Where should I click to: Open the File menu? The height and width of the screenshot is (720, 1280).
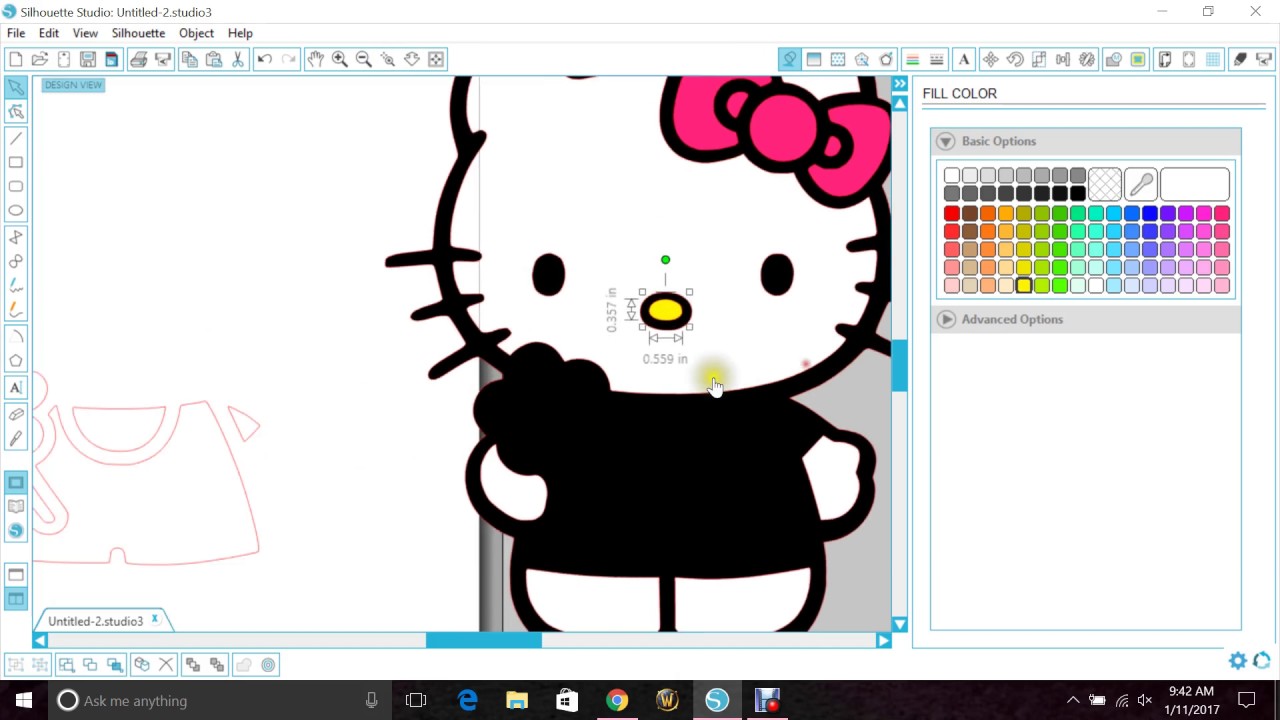click(x=16, y=33)
